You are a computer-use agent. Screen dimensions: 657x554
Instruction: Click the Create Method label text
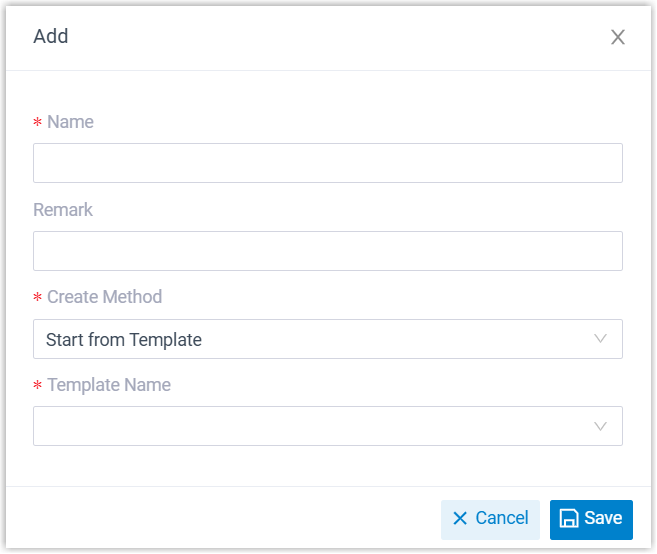point(104,297)
